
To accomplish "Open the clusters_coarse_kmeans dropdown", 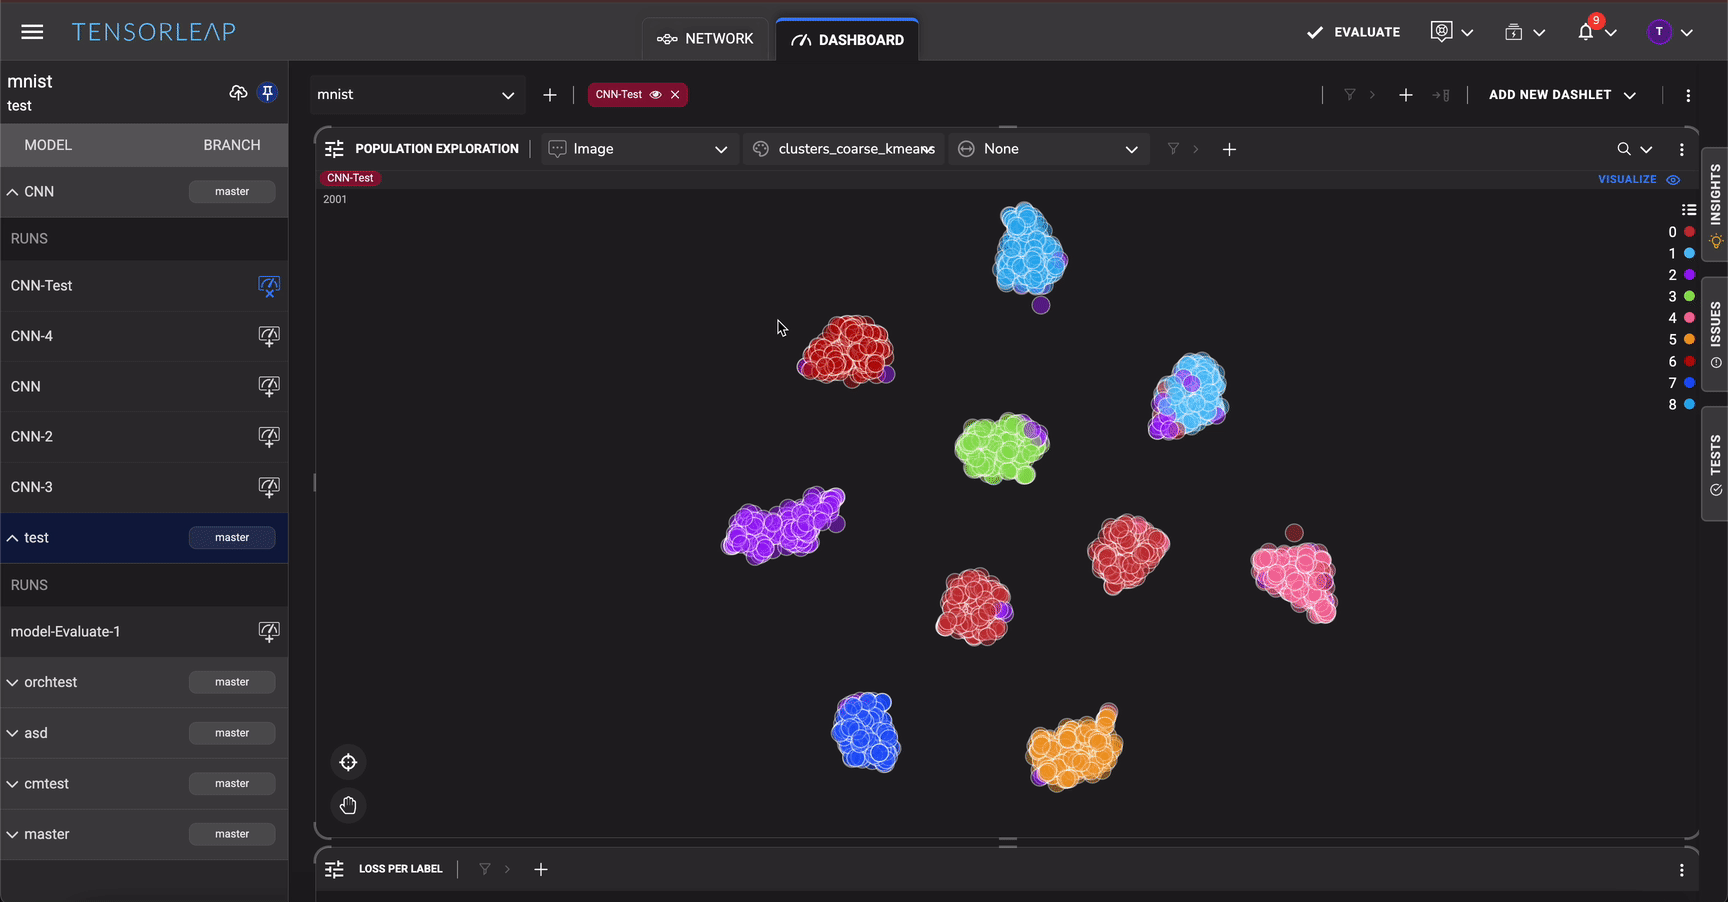I will click(x=845, y=149).
